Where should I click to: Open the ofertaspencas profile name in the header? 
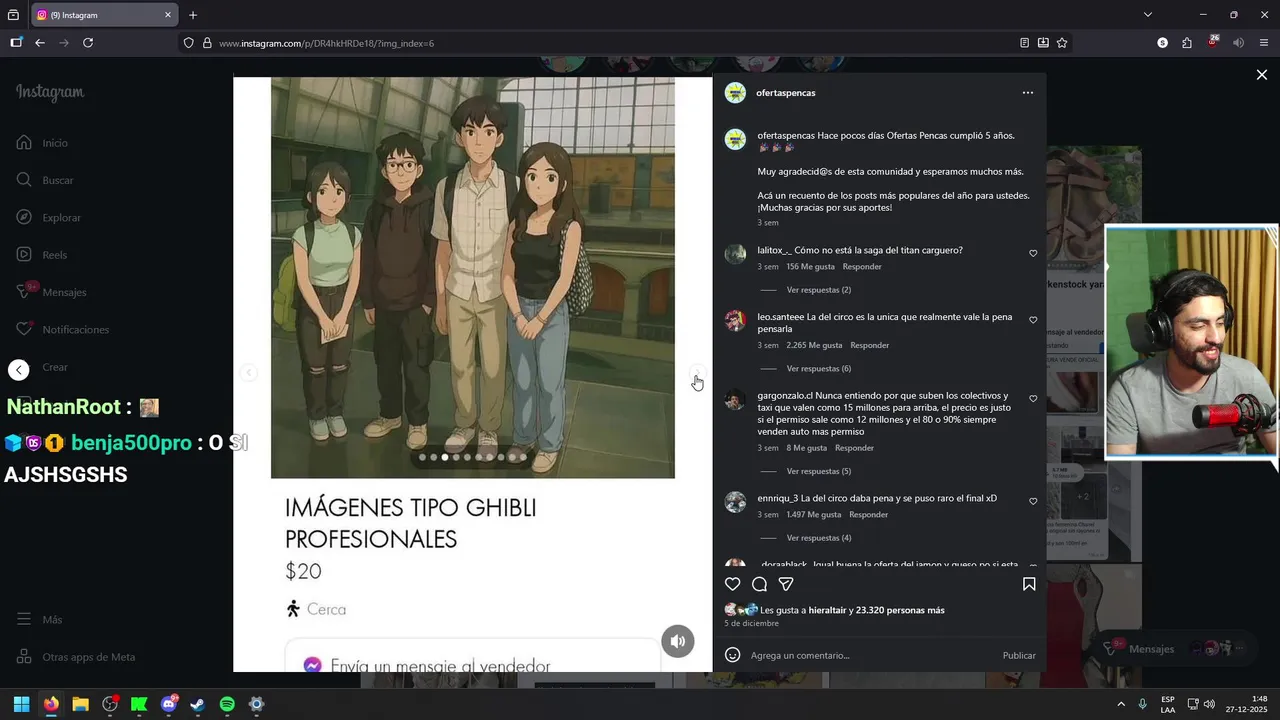[x=786, y=93]
